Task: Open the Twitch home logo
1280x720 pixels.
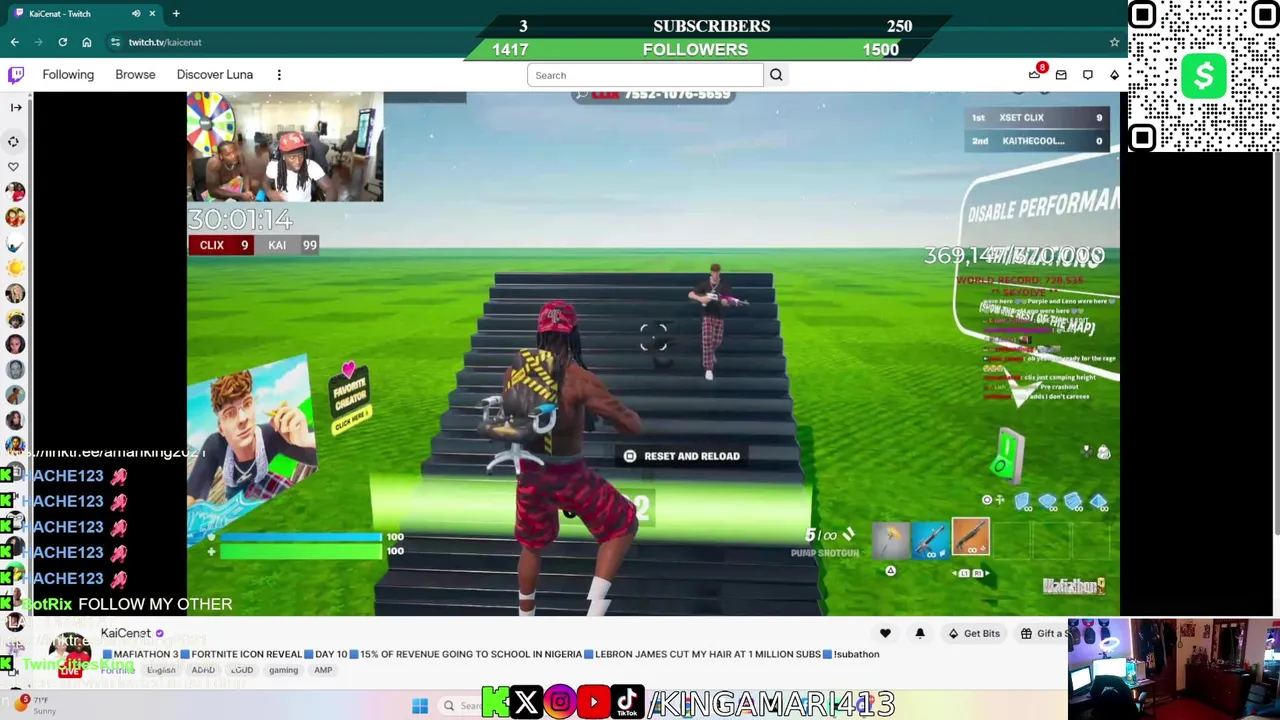Action: coord(16,75)
